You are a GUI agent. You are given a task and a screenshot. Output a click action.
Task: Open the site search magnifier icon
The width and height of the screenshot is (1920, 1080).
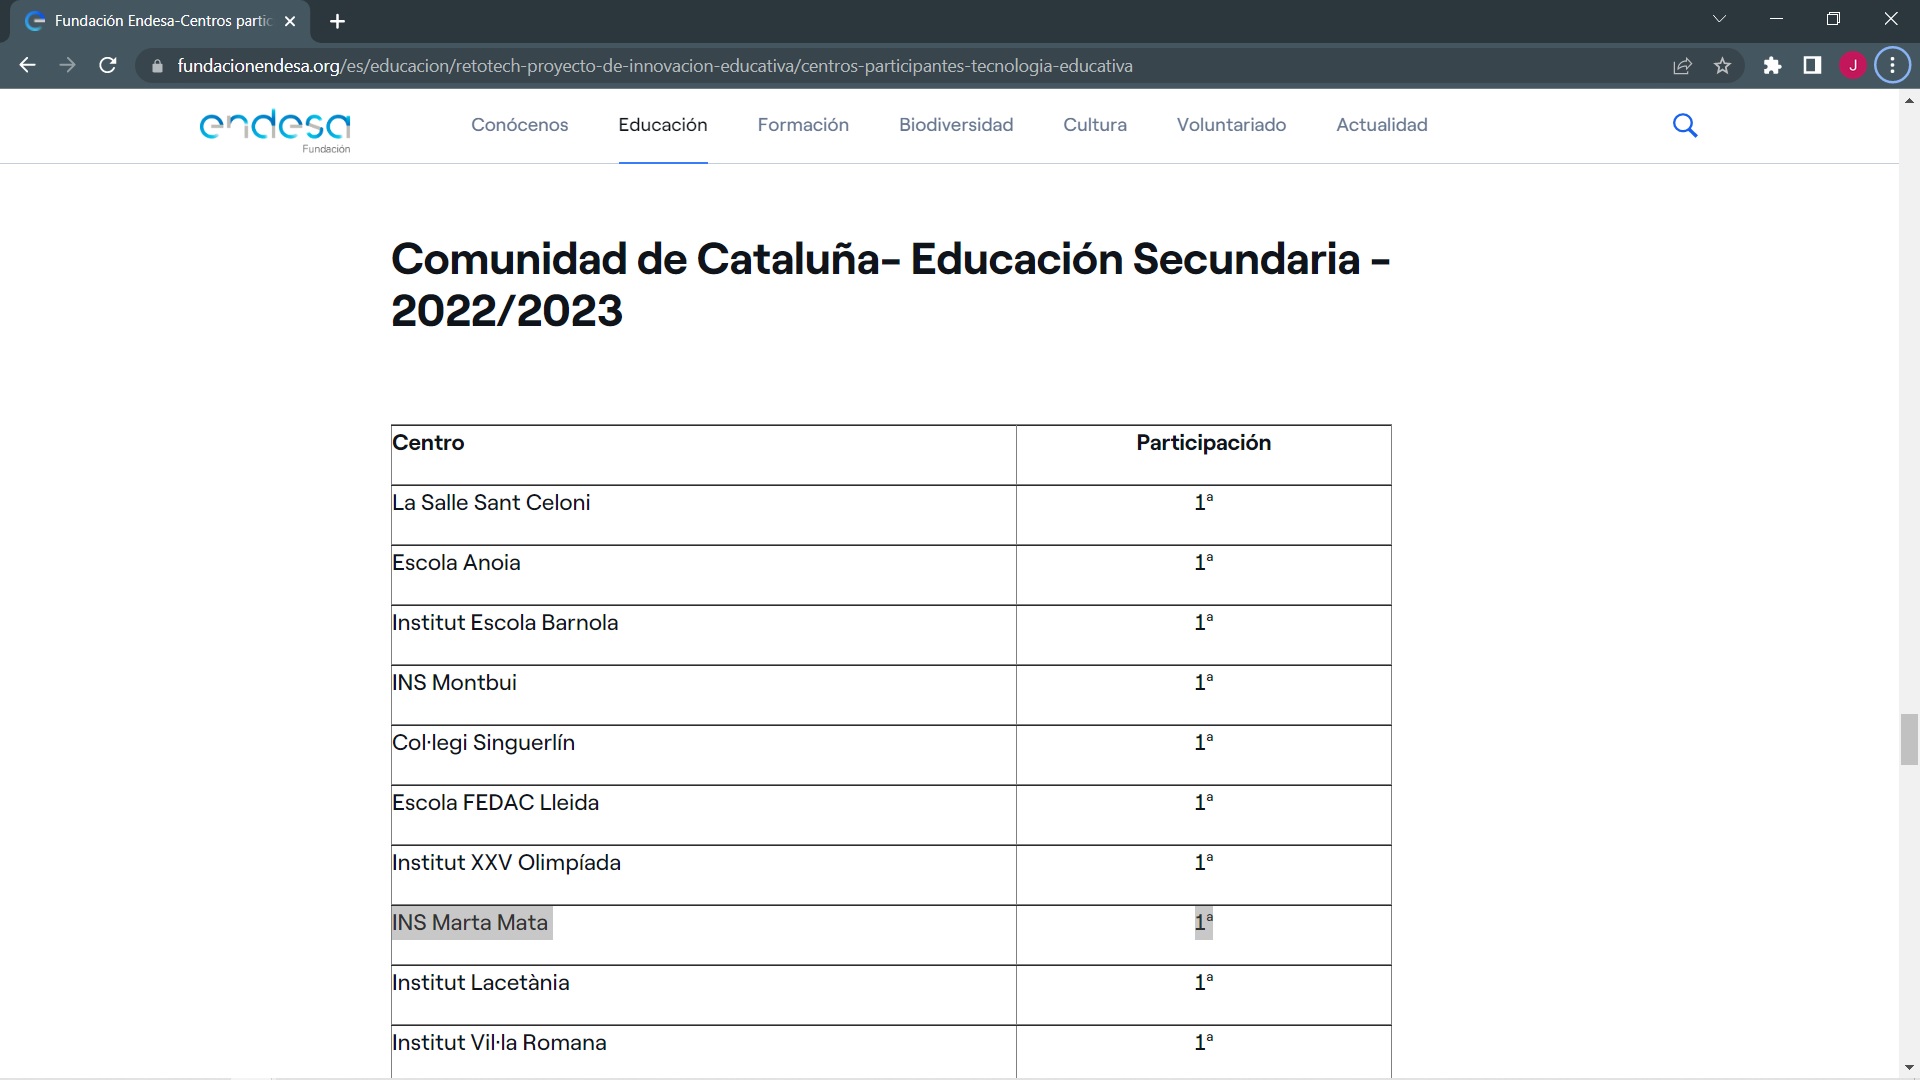tap(1685, 125)
